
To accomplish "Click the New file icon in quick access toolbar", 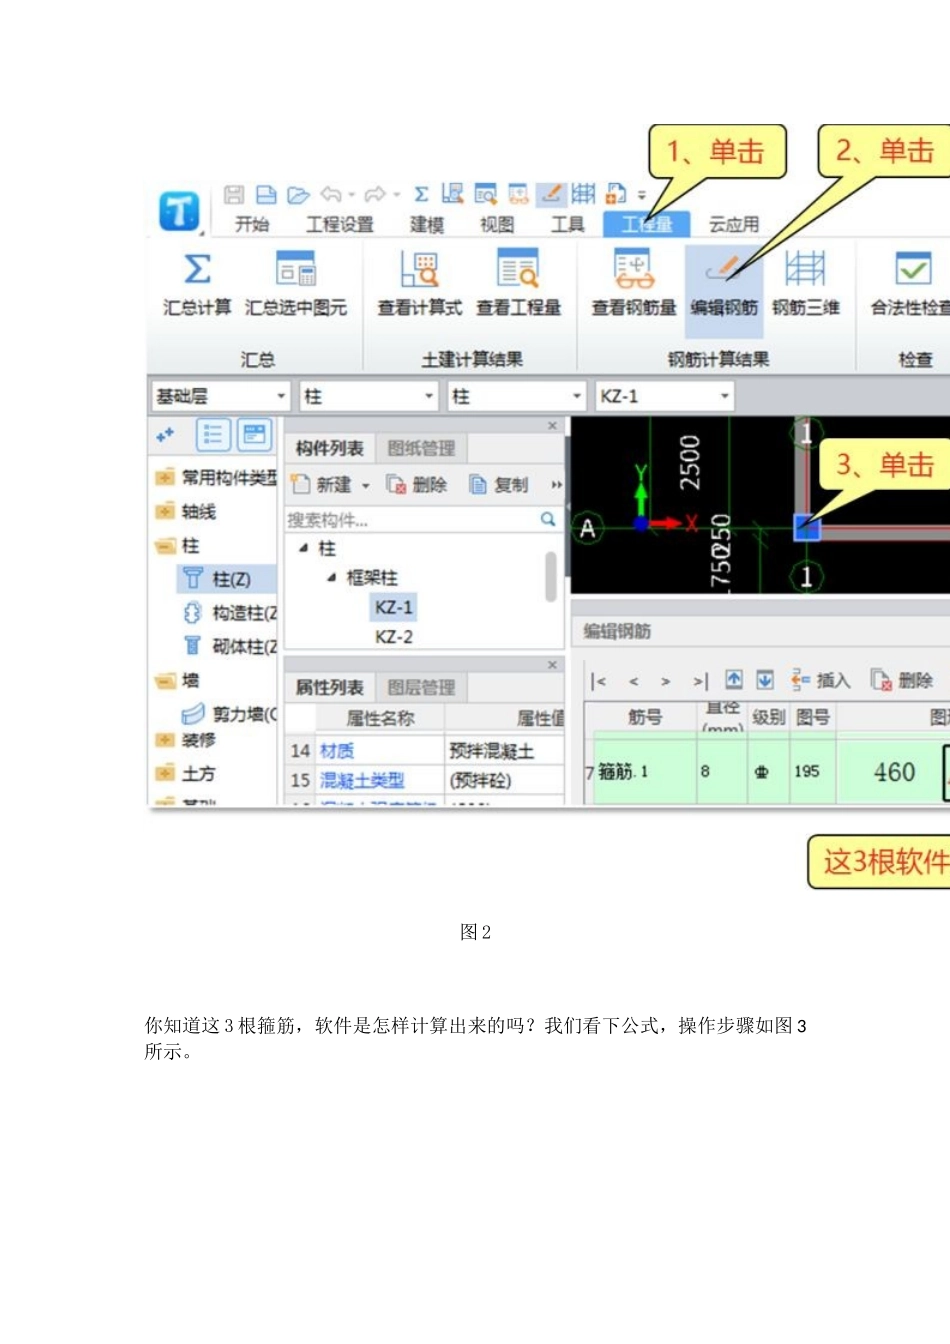I will [266, 194].
